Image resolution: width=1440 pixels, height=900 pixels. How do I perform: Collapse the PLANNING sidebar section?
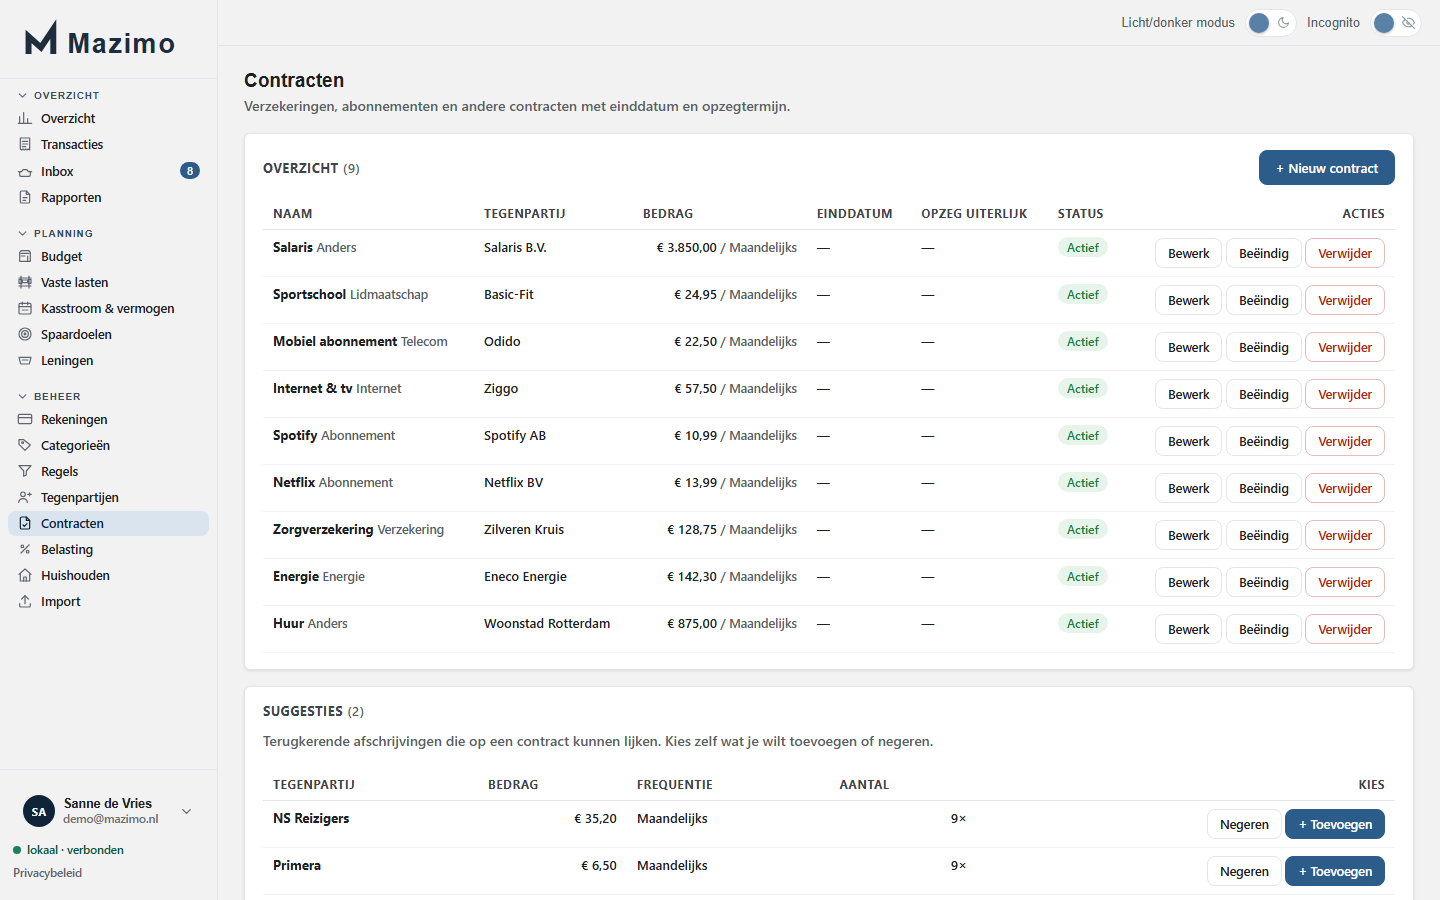pyautogui.click(x=56, y=233)
